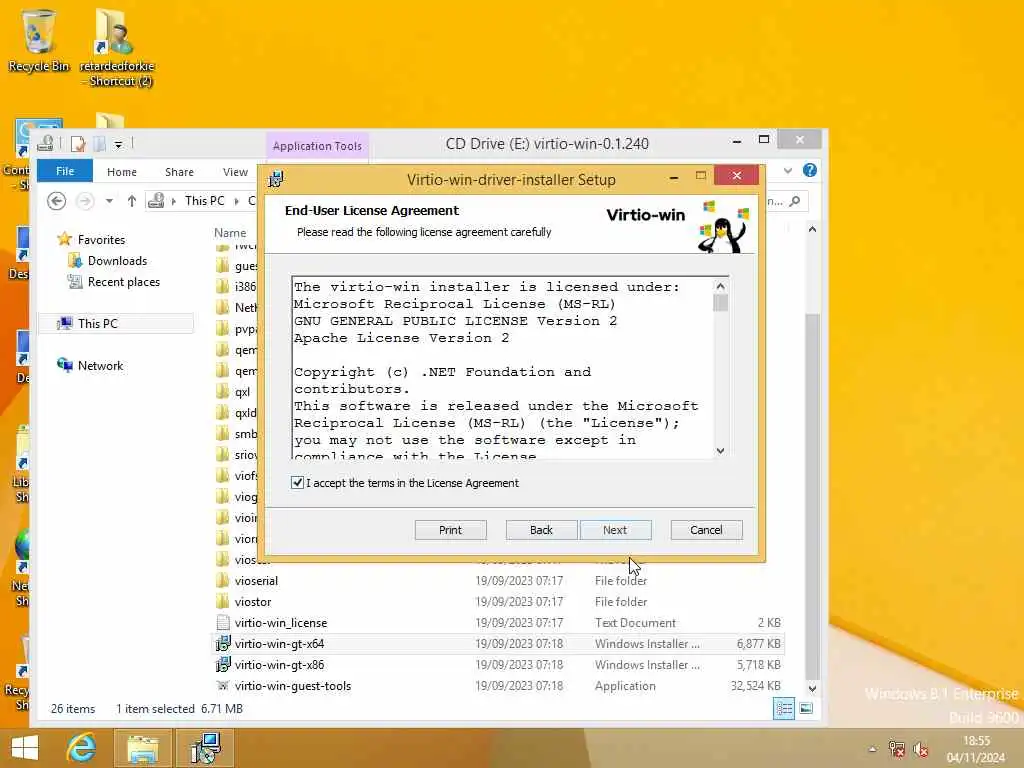The image size is (1024, 768).
Task: Open recent locations dropdown arrow
Action: coord(109,200)
